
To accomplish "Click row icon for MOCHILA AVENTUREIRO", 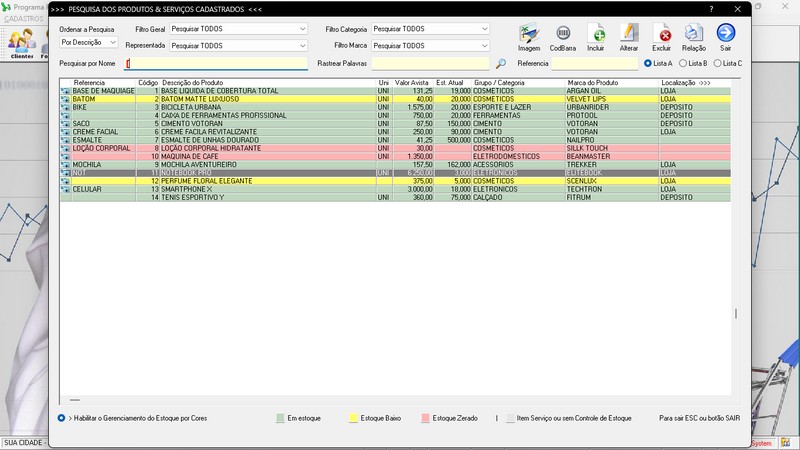I will (x=65, y=164).
